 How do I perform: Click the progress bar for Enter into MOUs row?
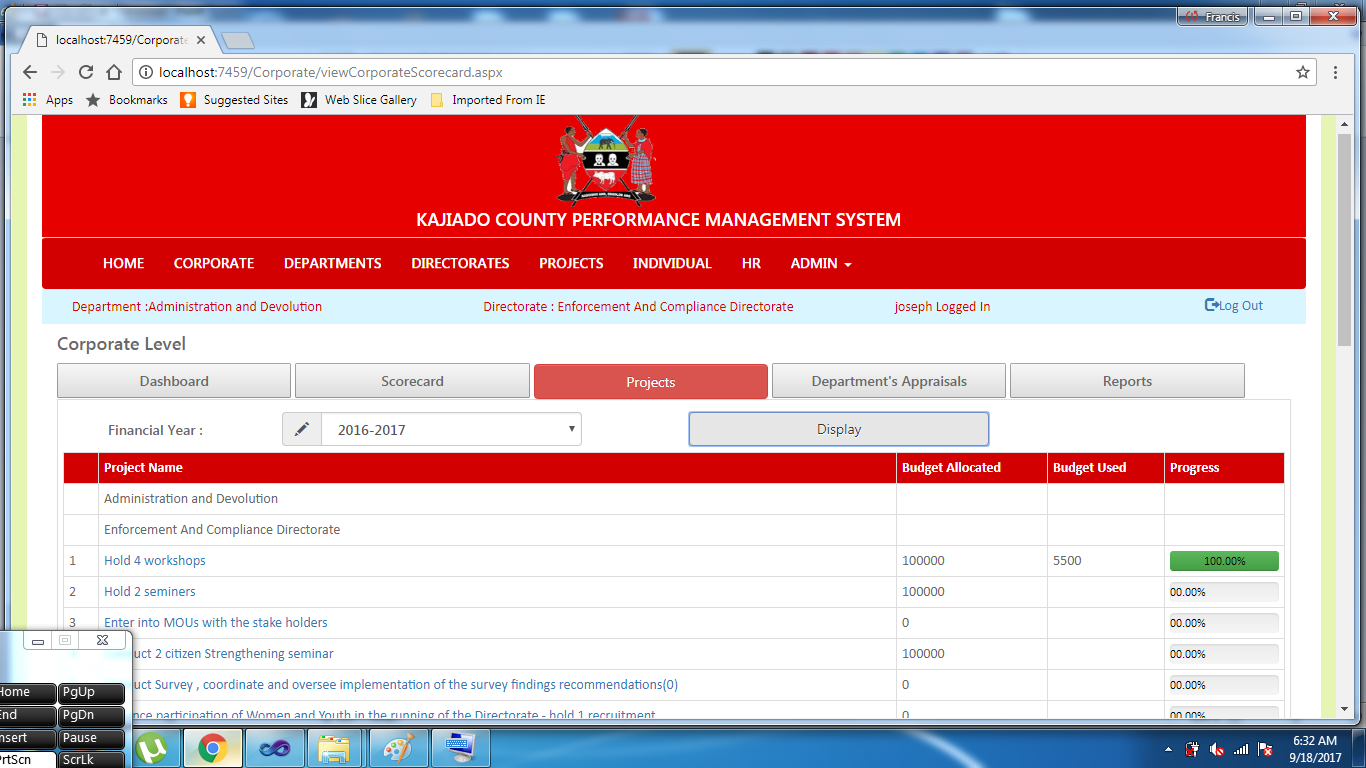1224,623
